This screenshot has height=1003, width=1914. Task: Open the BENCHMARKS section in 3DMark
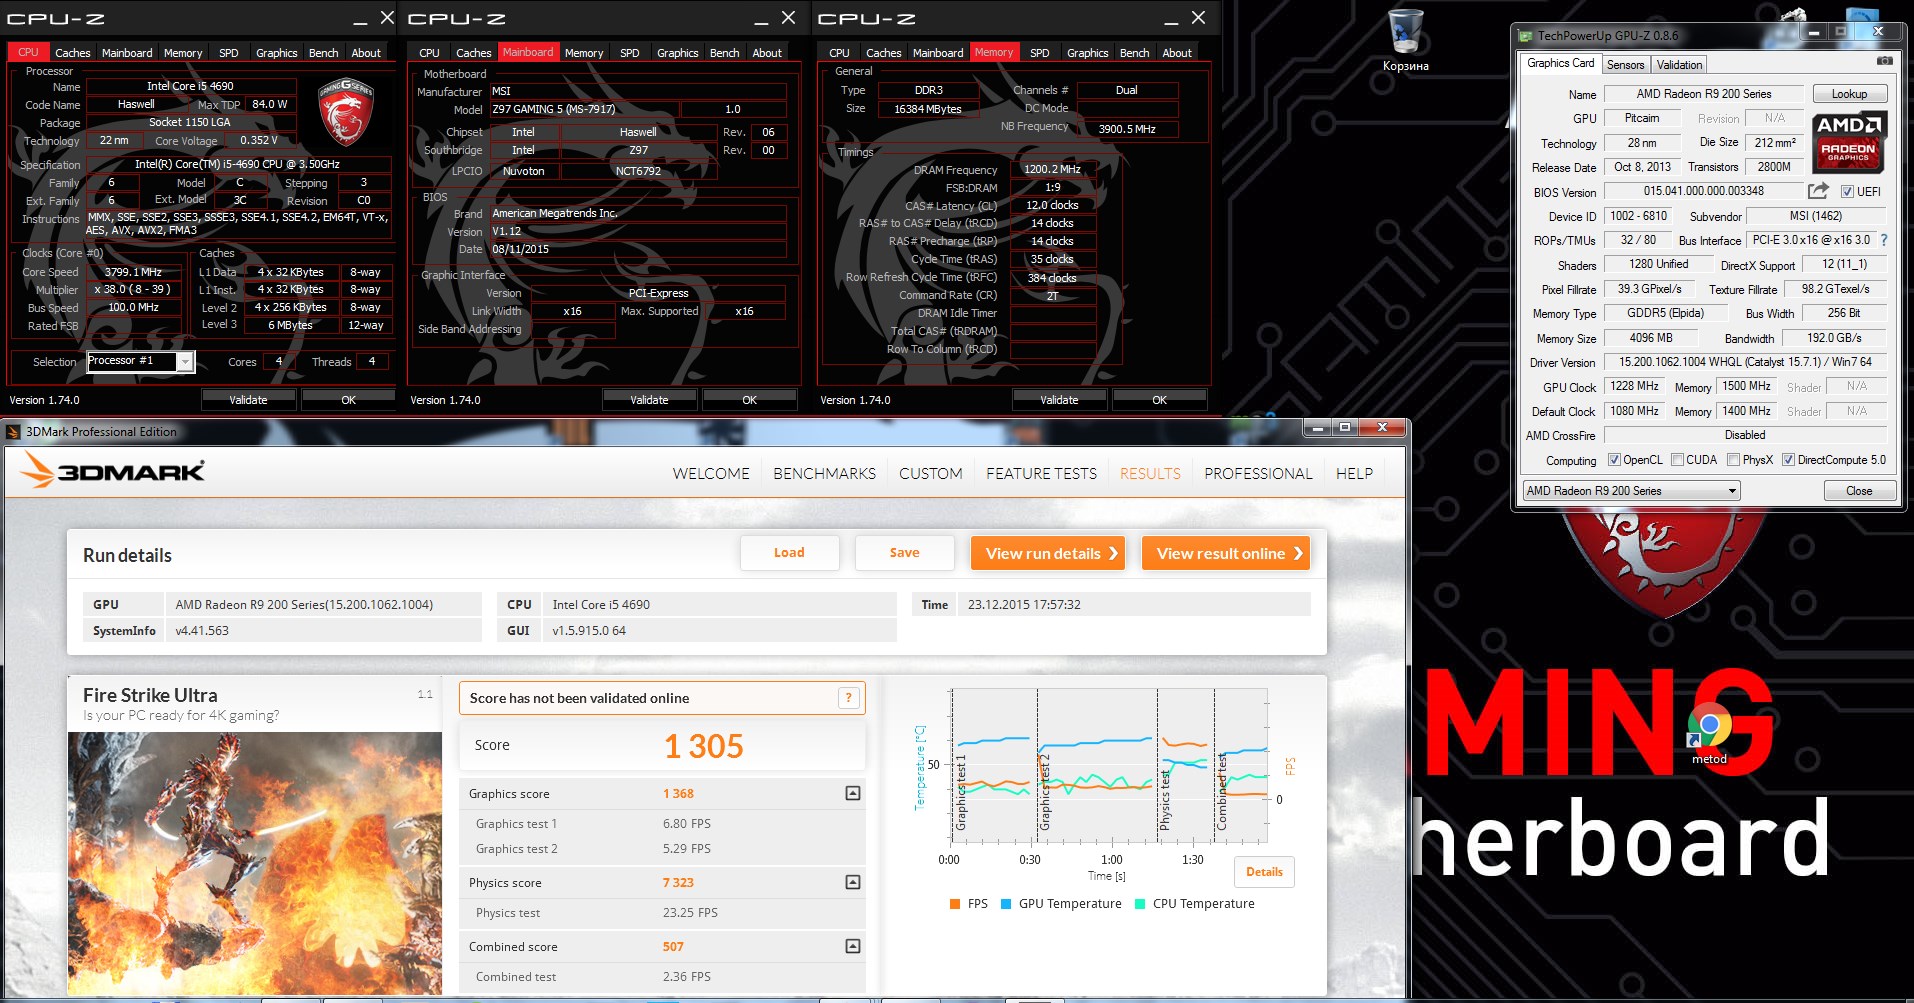(x=824, y=473)
